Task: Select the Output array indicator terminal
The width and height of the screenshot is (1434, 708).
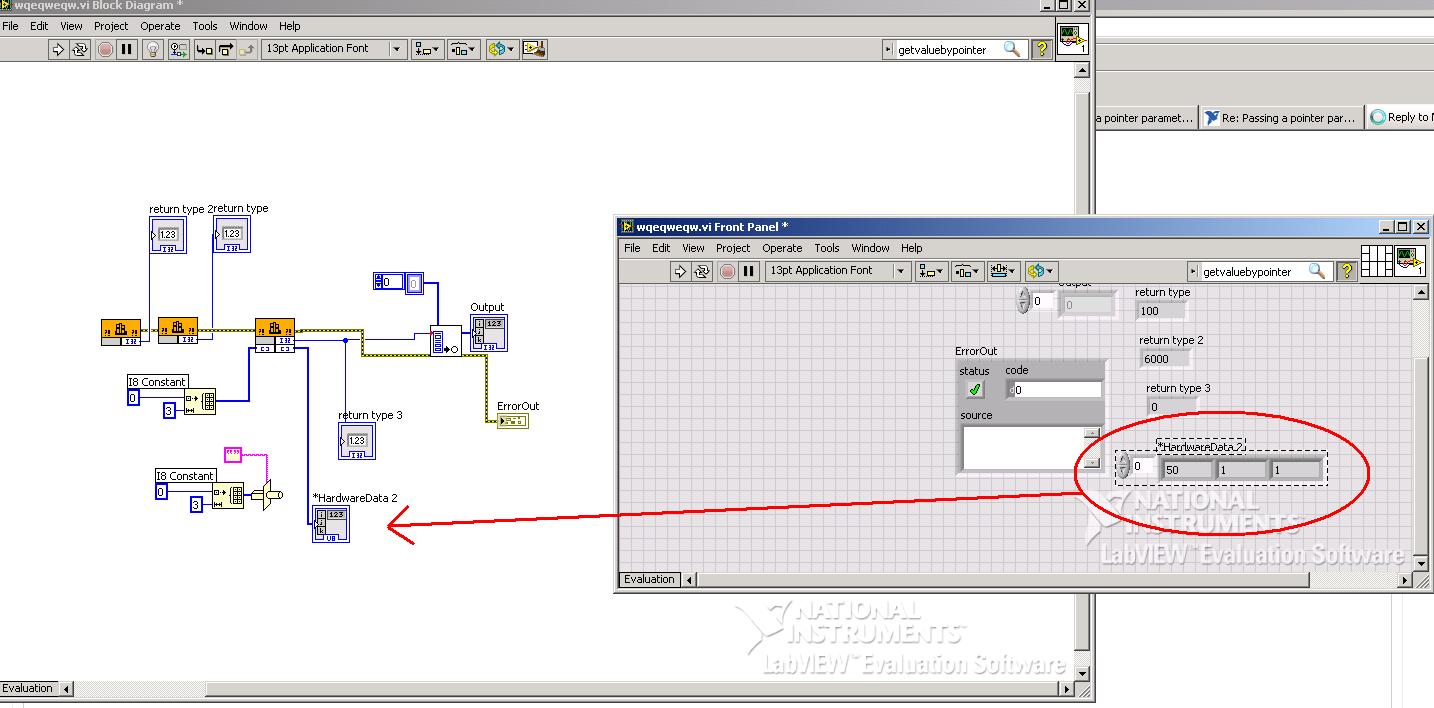Action: (489, 333)
